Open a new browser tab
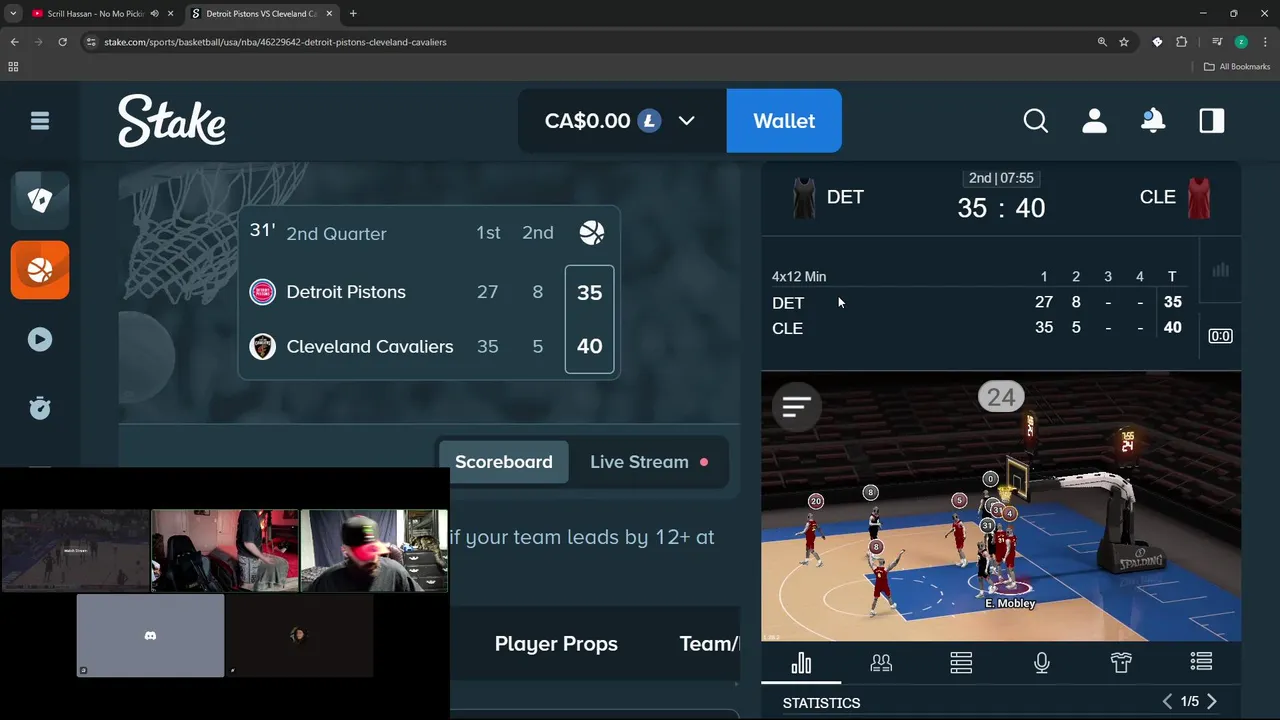 353,14
